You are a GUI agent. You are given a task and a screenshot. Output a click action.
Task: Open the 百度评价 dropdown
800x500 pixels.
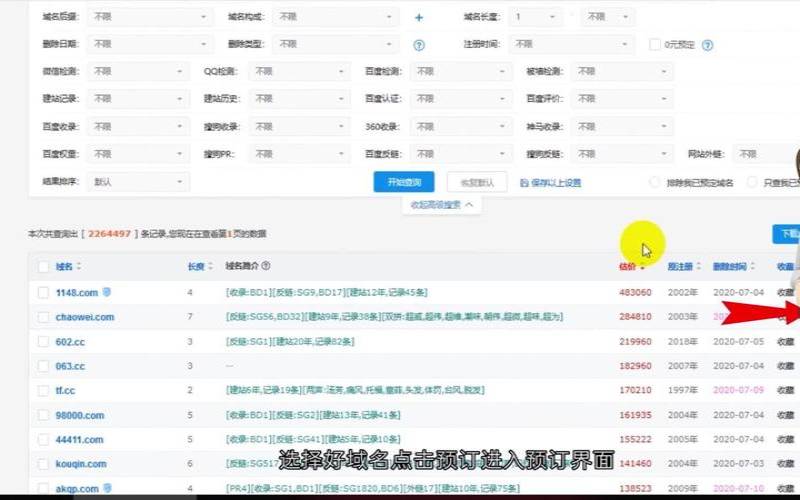click(x=622, y=98)
